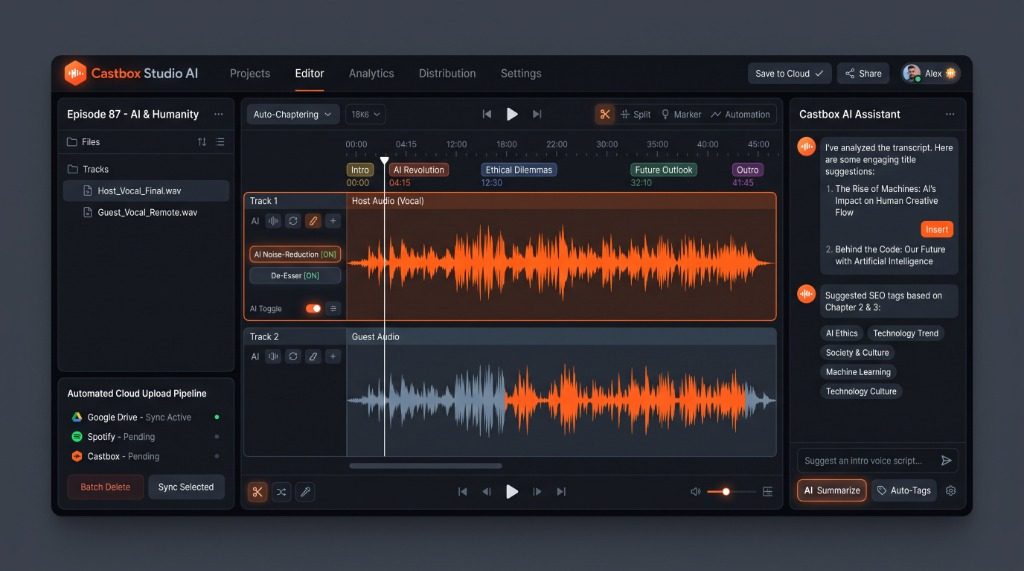
Task: Select Google Drive sync entry
Action: coord(145,417)
